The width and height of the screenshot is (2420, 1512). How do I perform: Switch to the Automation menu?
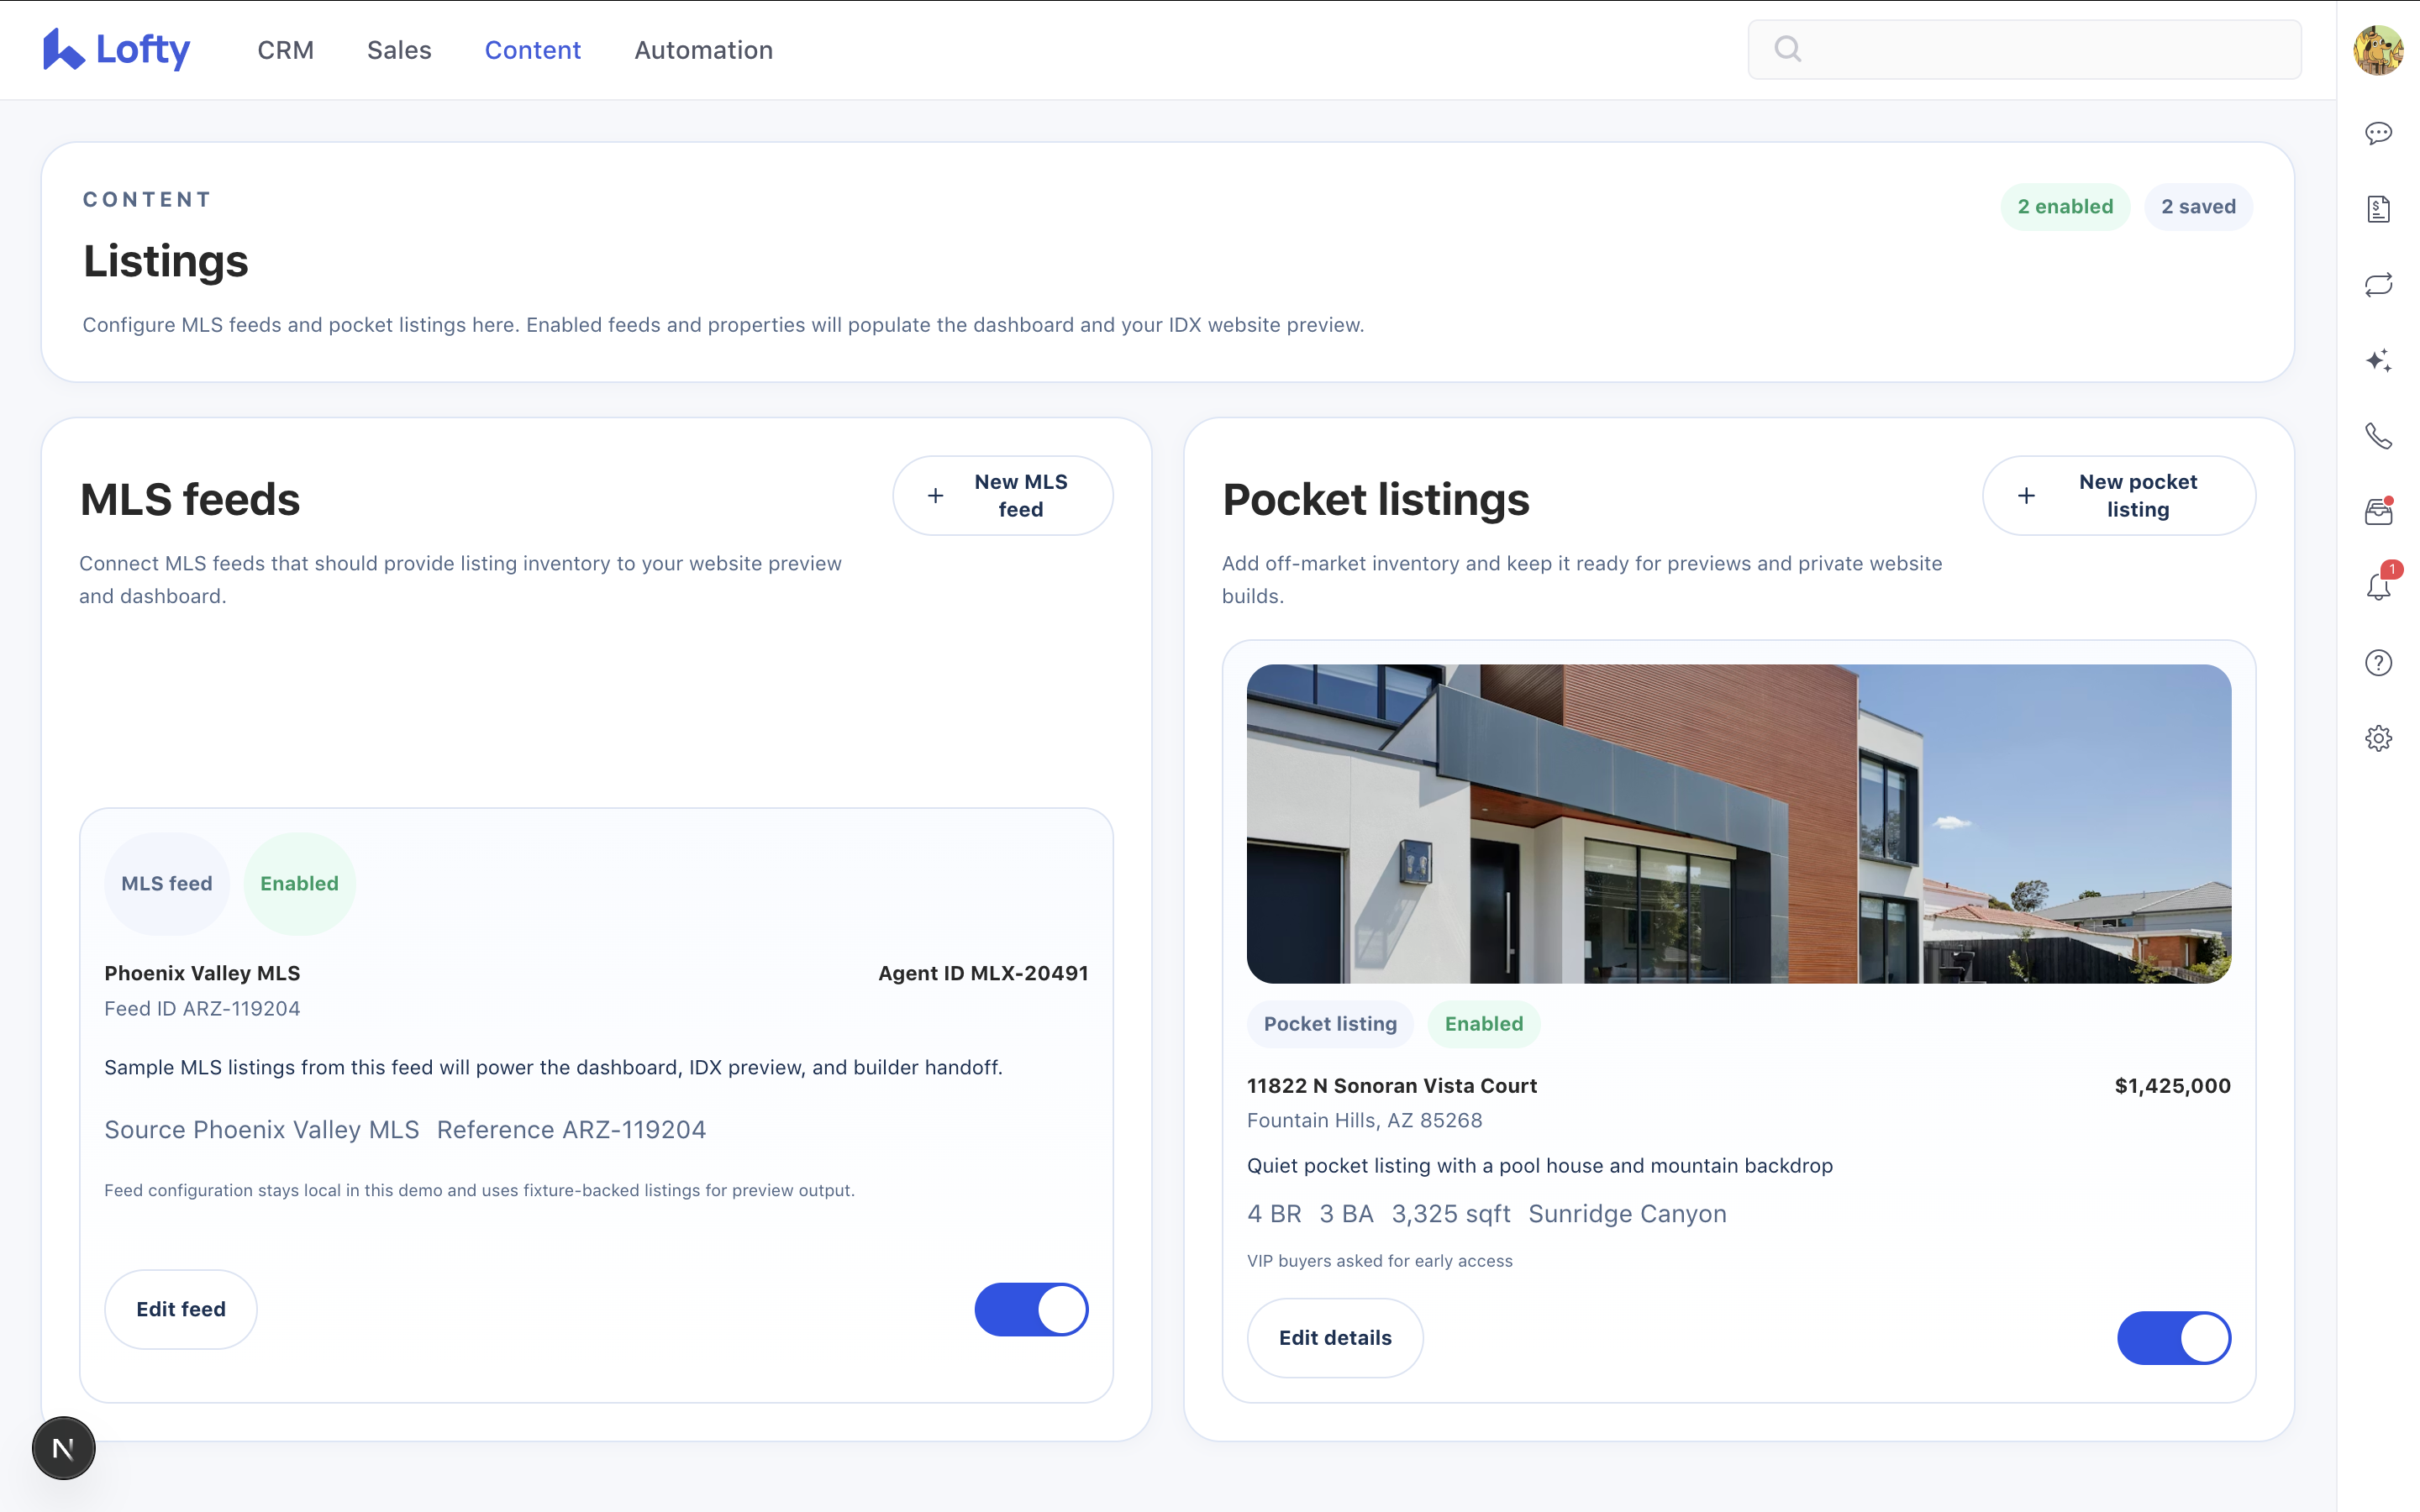pos(703,50)
